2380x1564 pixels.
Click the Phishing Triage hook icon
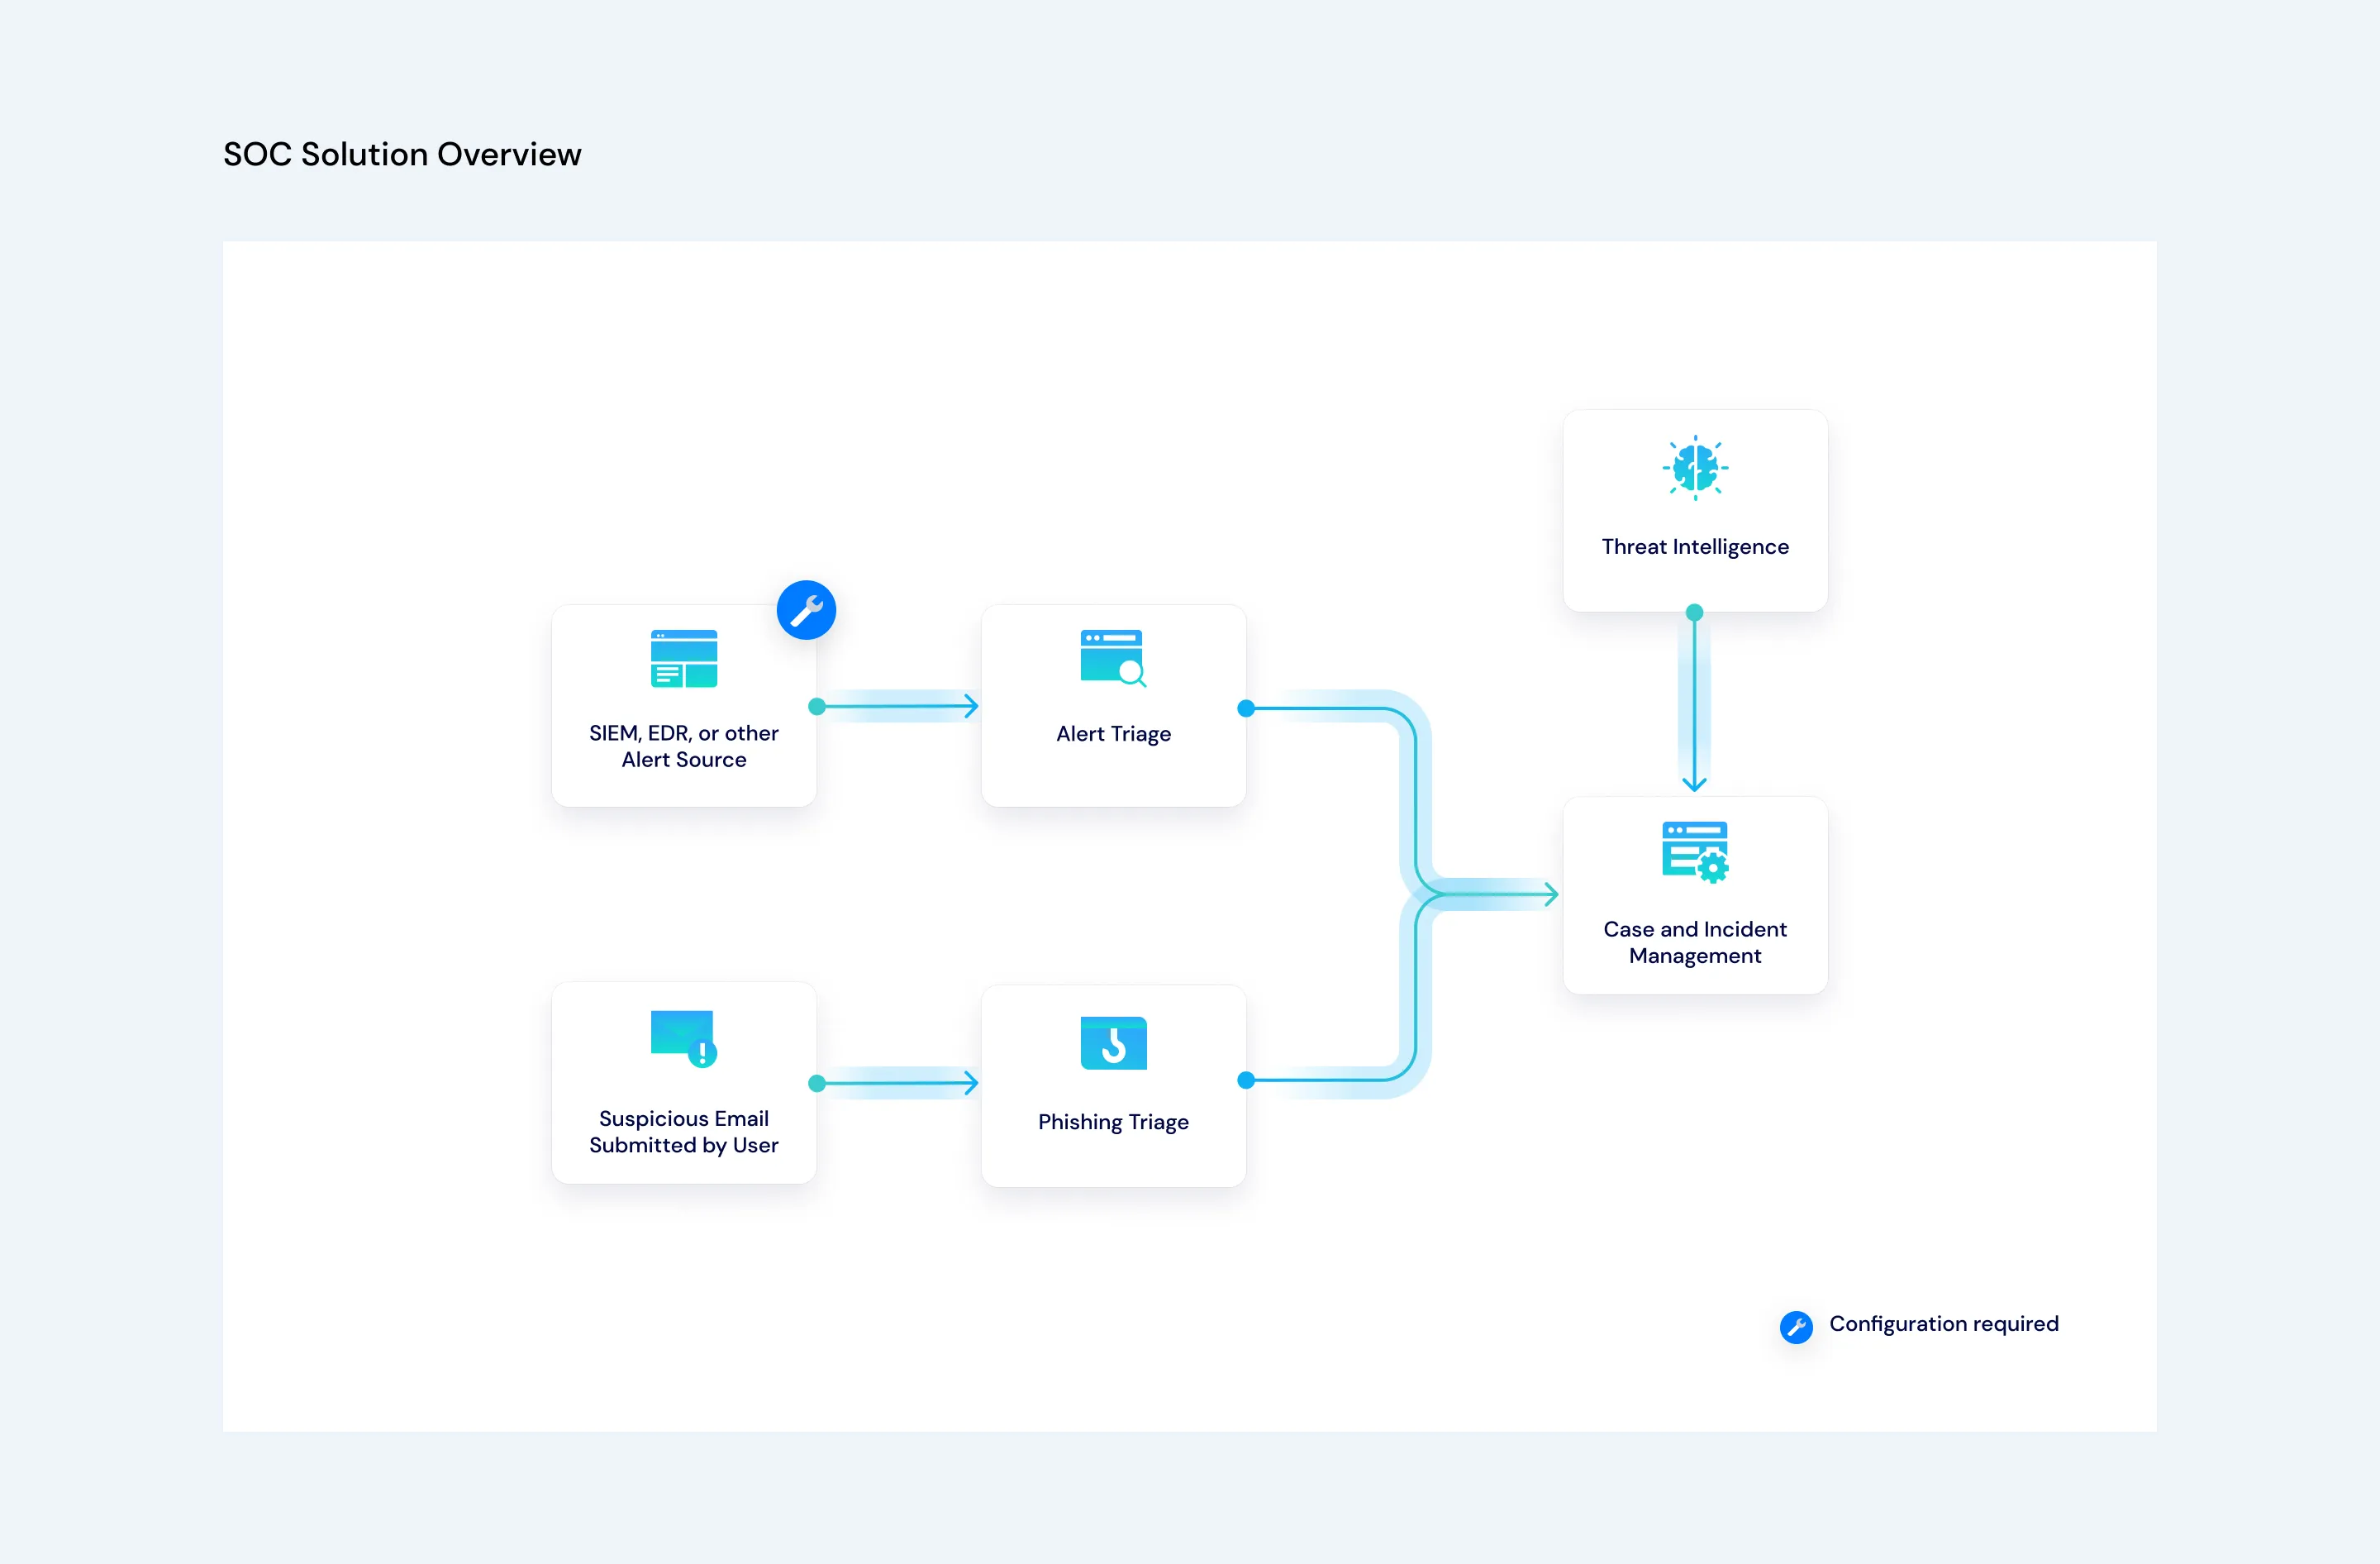tap(1113, 1043)
